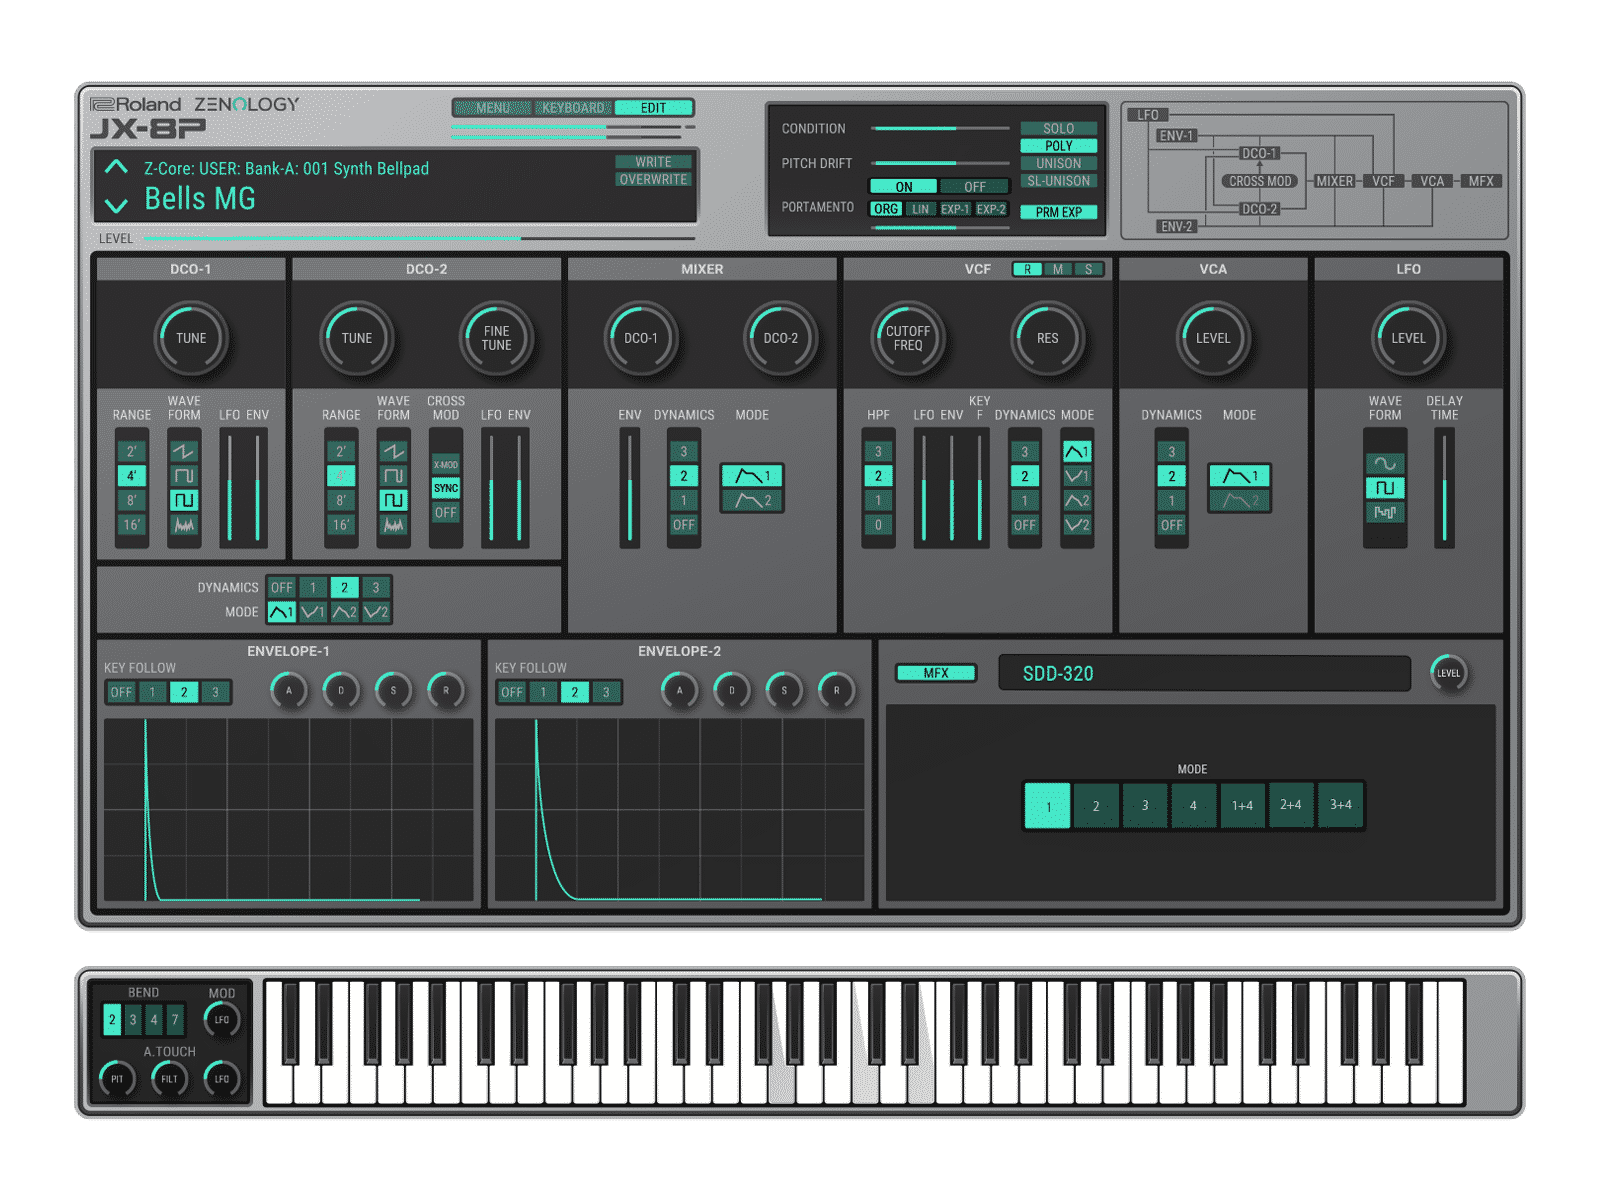Set BEND range to 7

tap(174, 1019)
